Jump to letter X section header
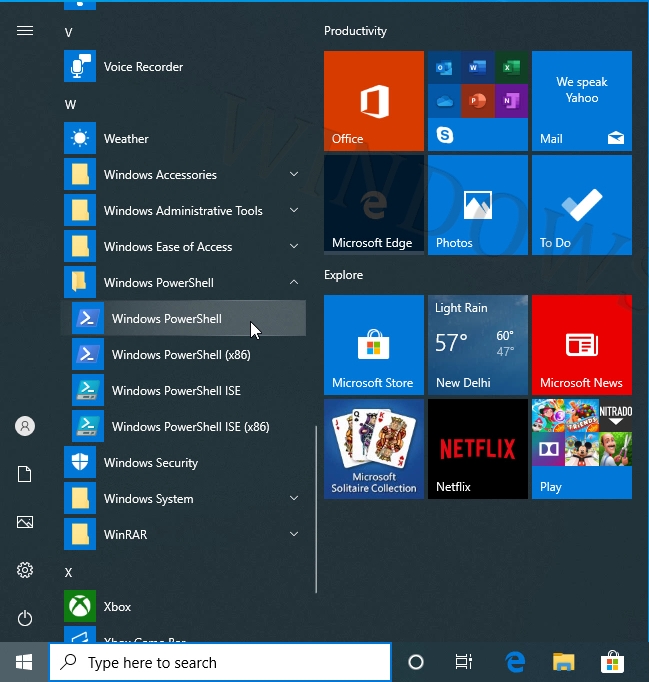This screenshot has width=649, height=682. (x=69, y=572)
